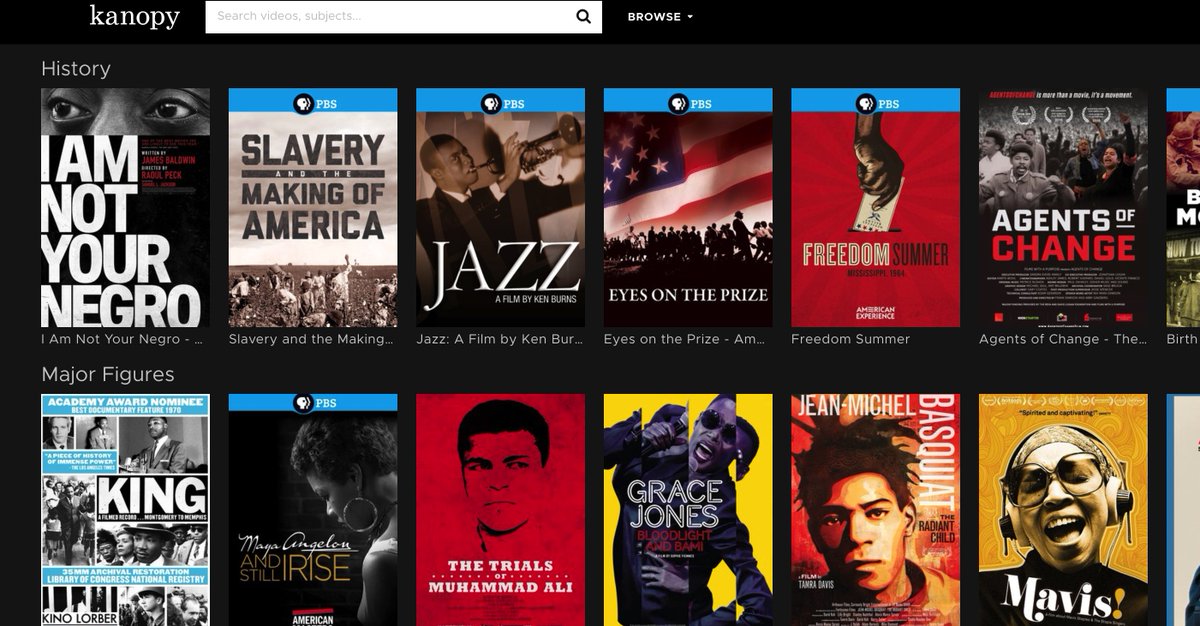The width and height of the screenshot is (1200, 626).
Task: Click the 'I Am Not Your Negro' title link
Action: 122,339
